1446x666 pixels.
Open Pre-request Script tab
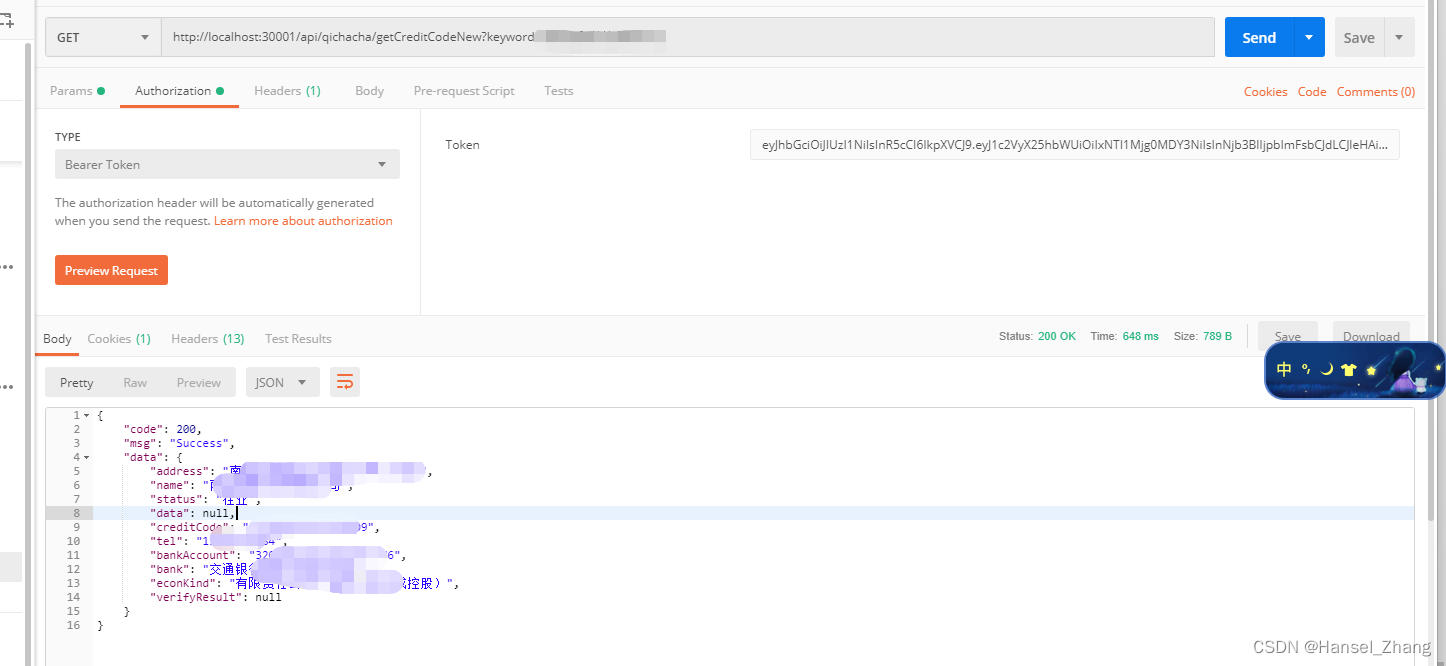[464, 90]
